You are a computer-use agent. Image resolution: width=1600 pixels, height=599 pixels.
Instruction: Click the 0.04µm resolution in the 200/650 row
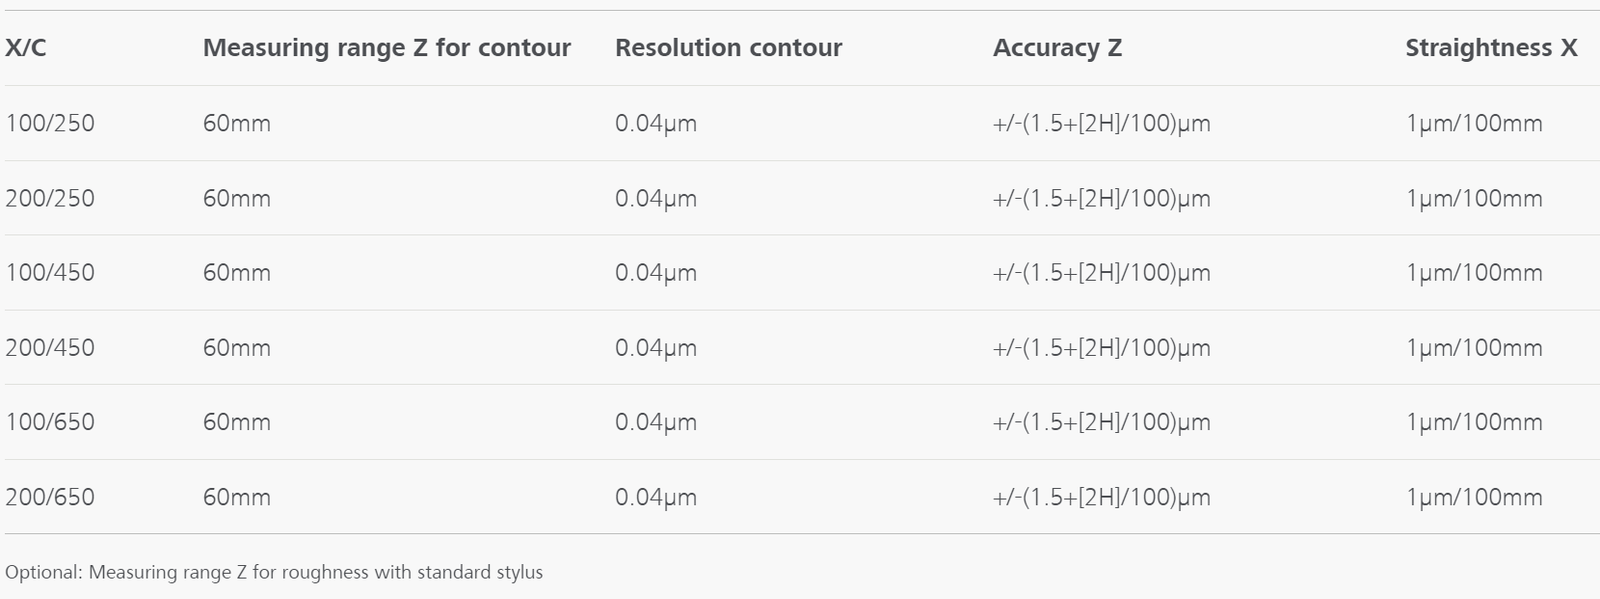pos(656,497)
